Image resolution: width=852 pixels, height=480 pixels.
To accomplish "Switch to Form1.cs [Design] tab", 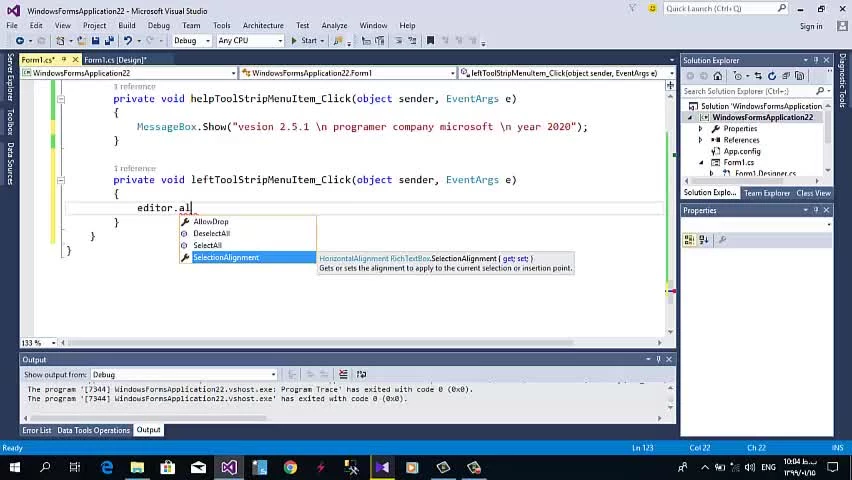I will (x=115, y=60).
